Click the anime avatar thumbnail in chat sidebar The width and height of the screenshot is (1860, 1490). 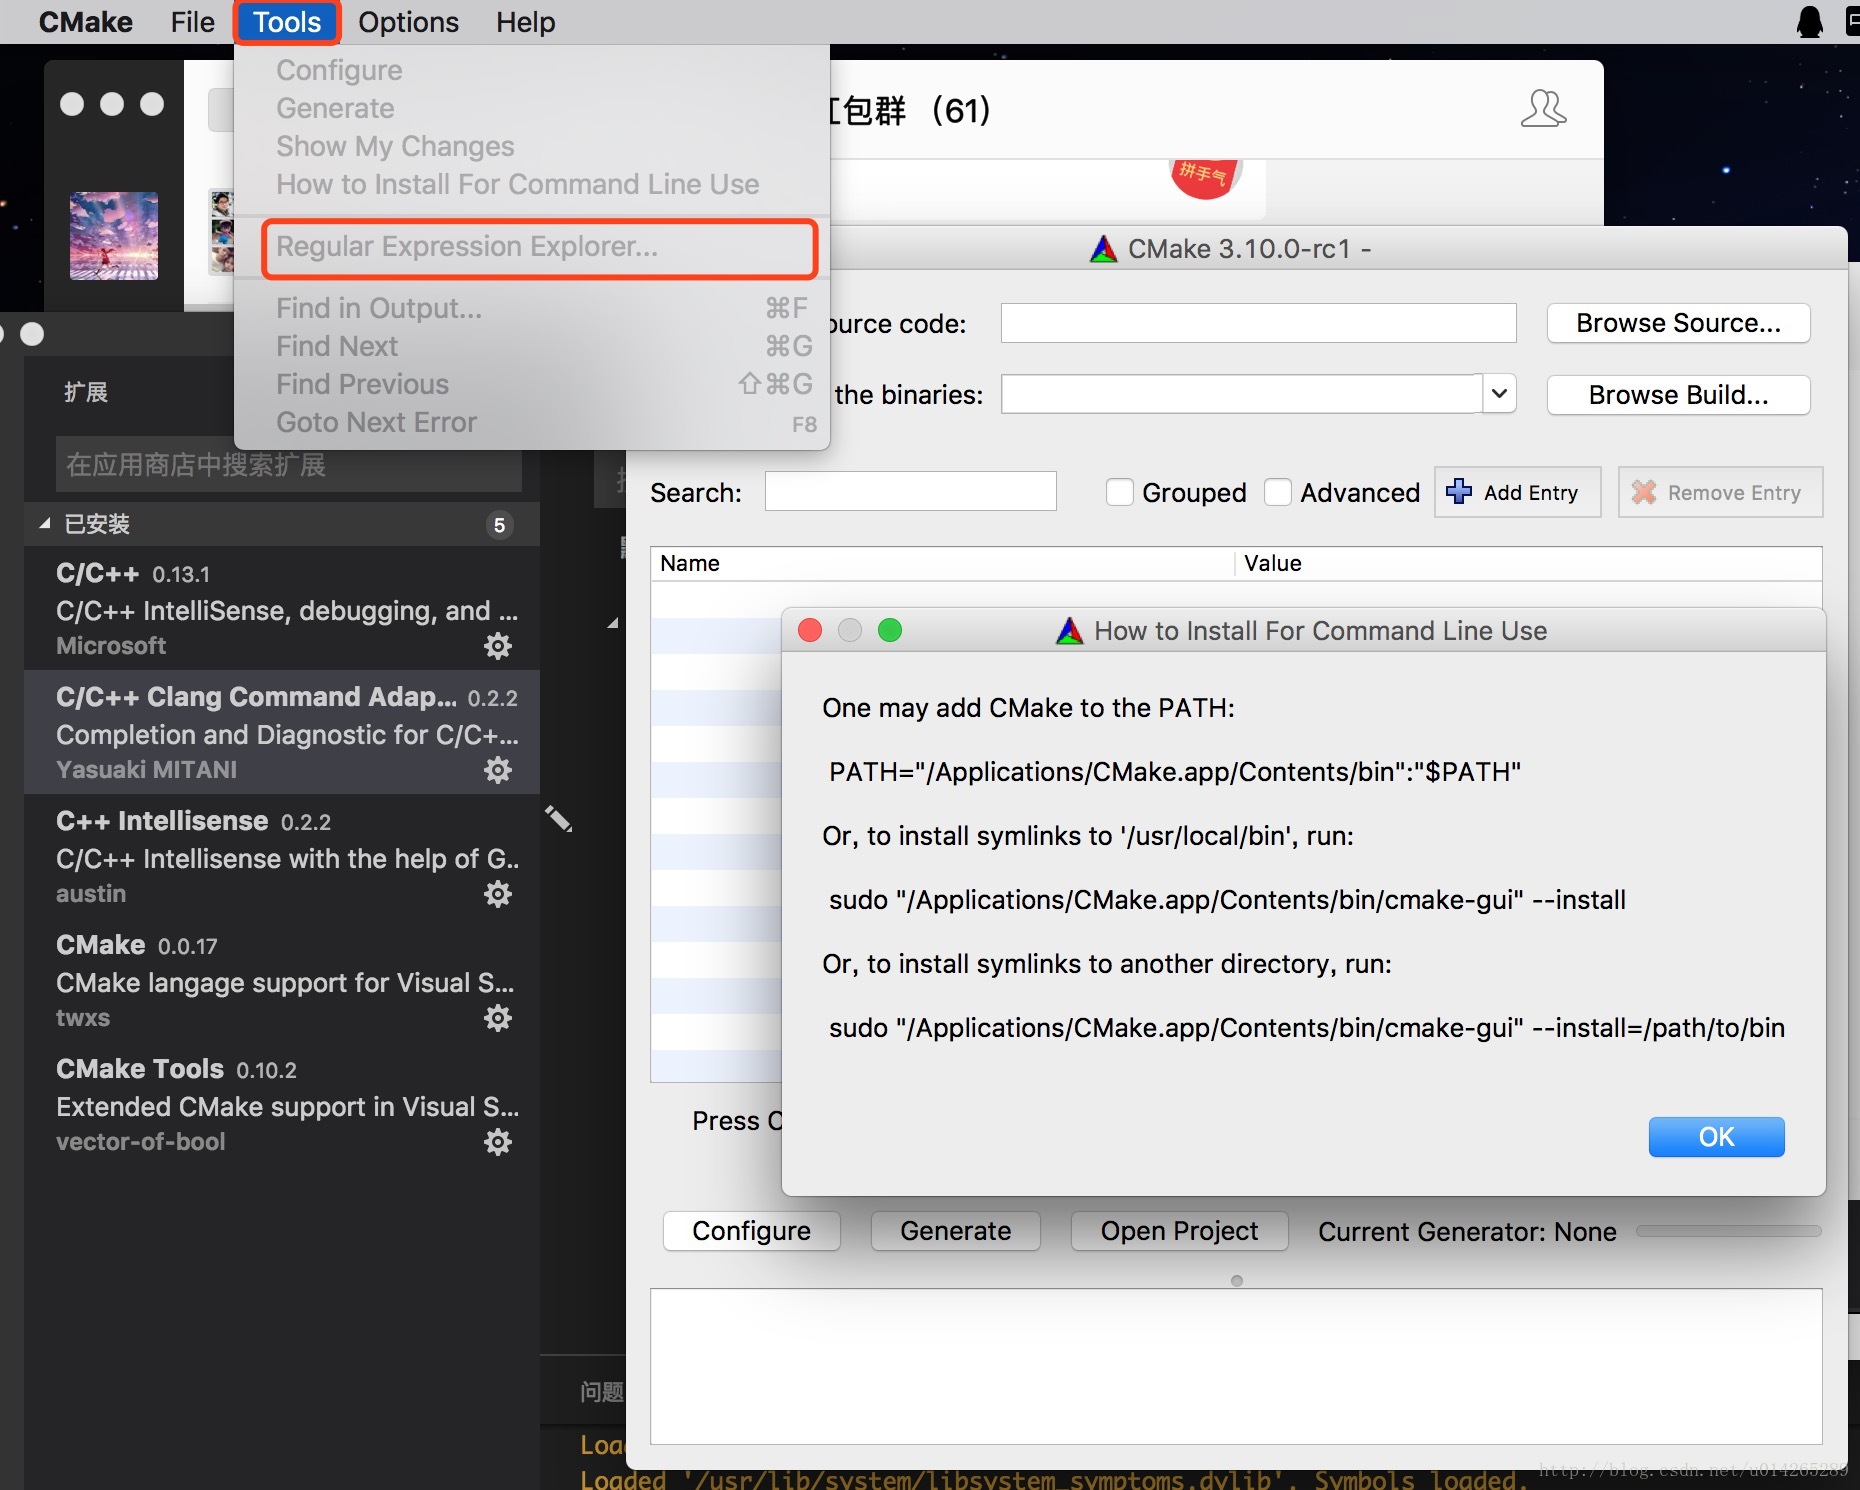(x=114, y=236)
